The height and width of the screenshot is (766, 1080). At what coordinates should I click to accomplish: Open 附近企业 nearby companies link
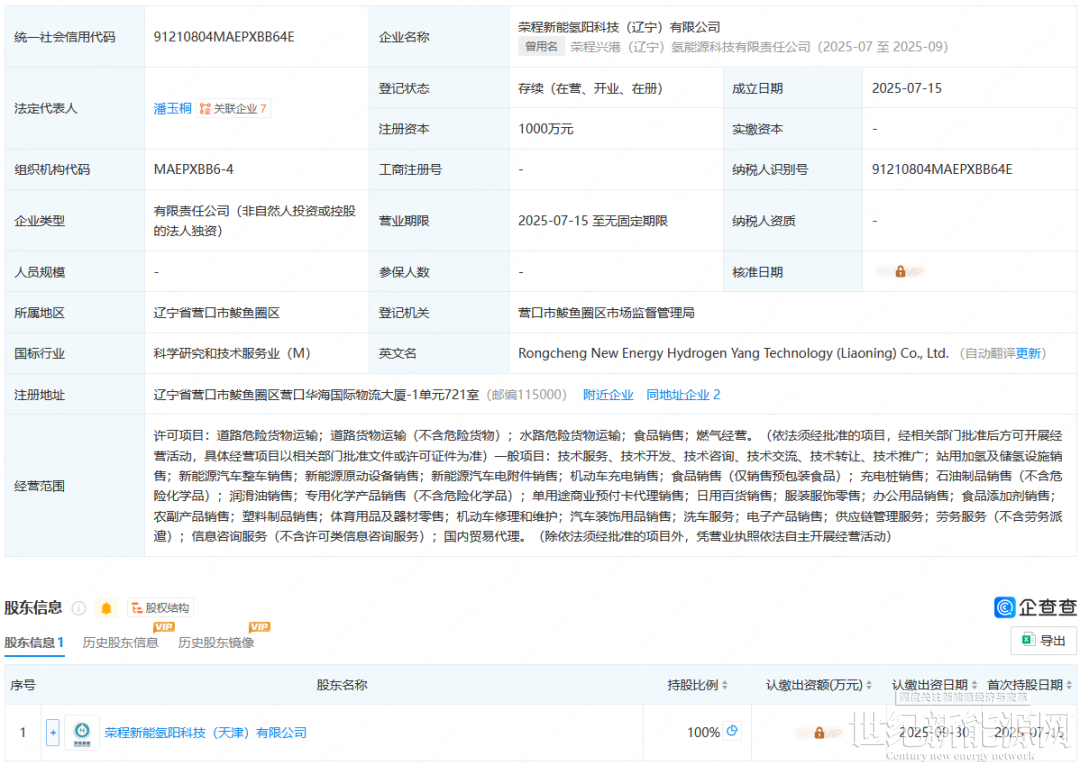pos(608,395)
